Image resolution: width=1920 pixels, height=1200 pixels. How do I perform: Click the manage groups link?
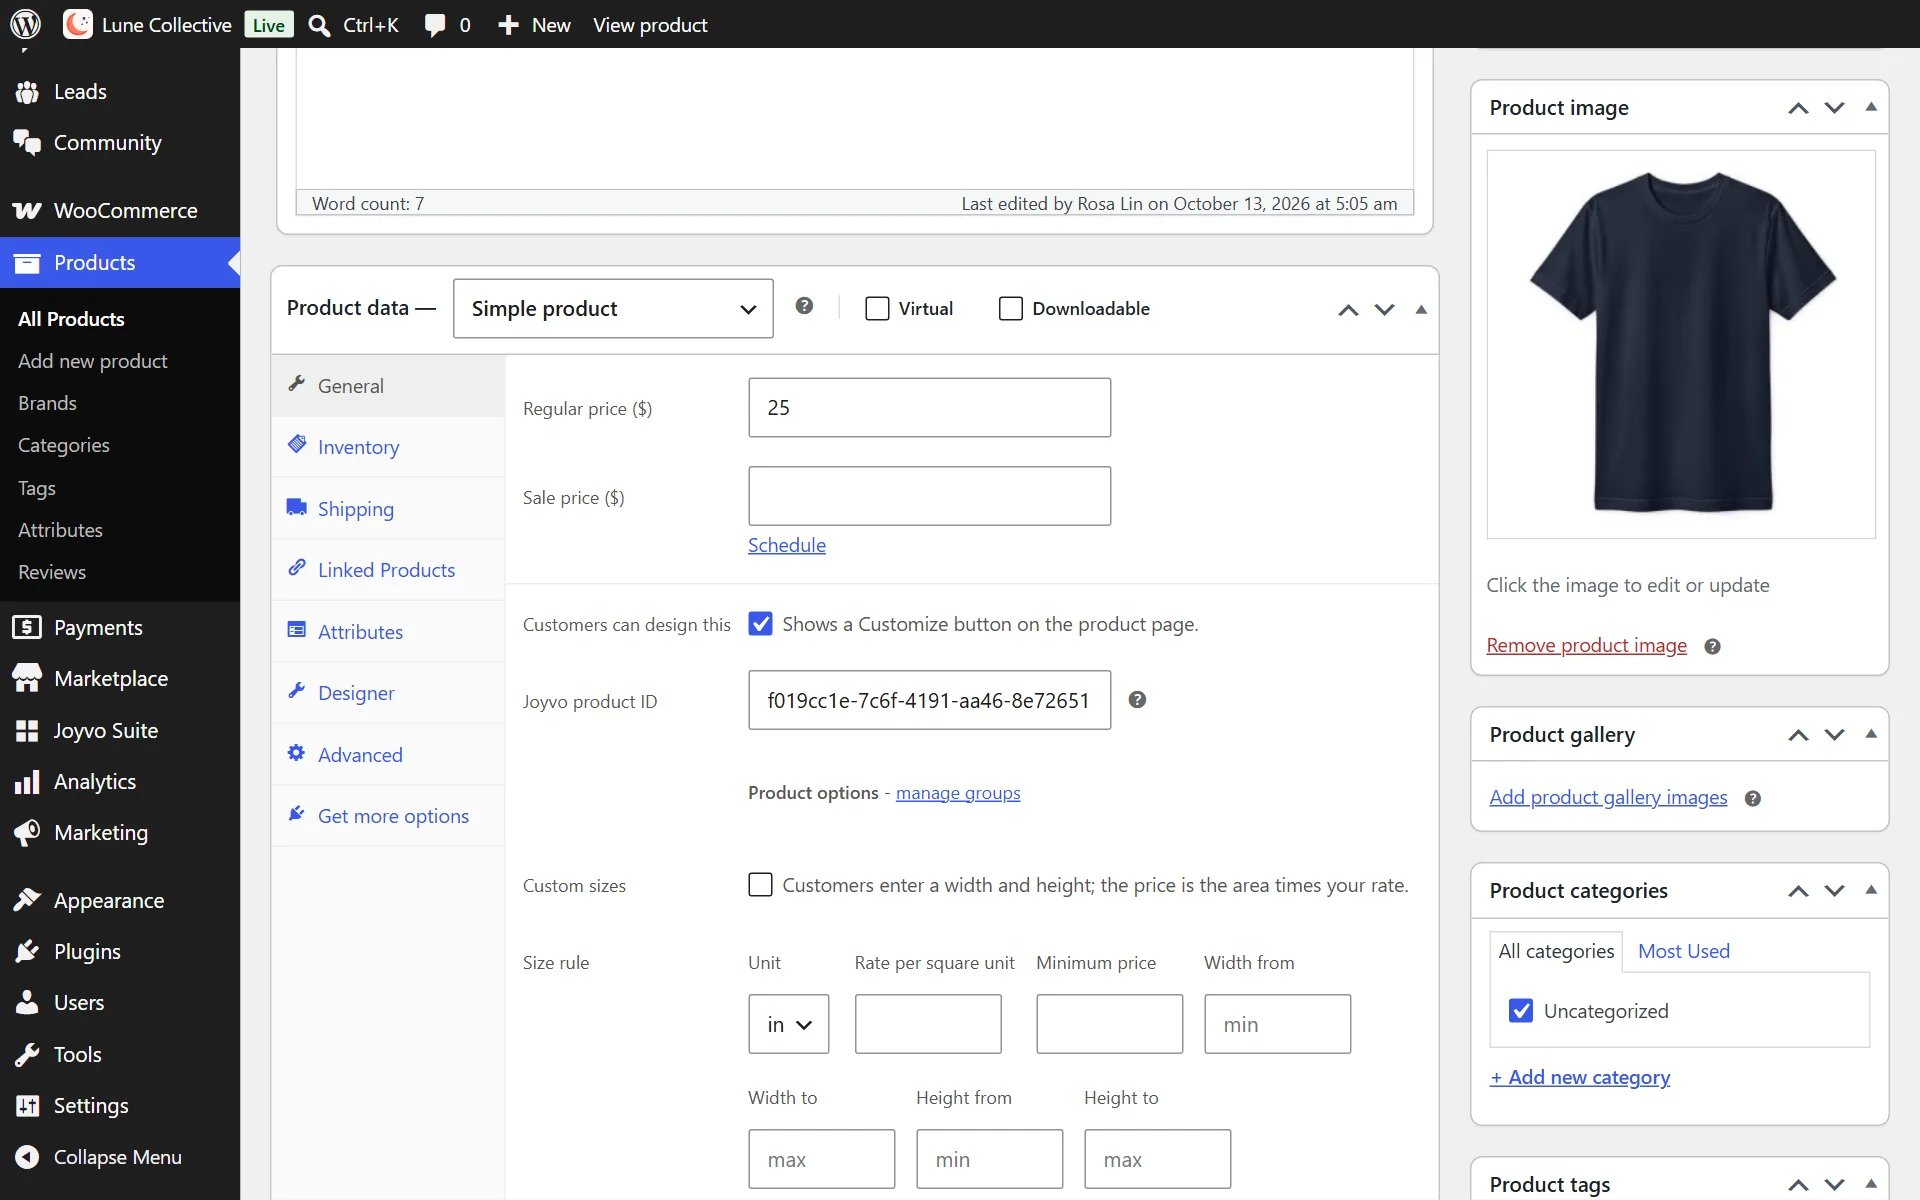958,793
